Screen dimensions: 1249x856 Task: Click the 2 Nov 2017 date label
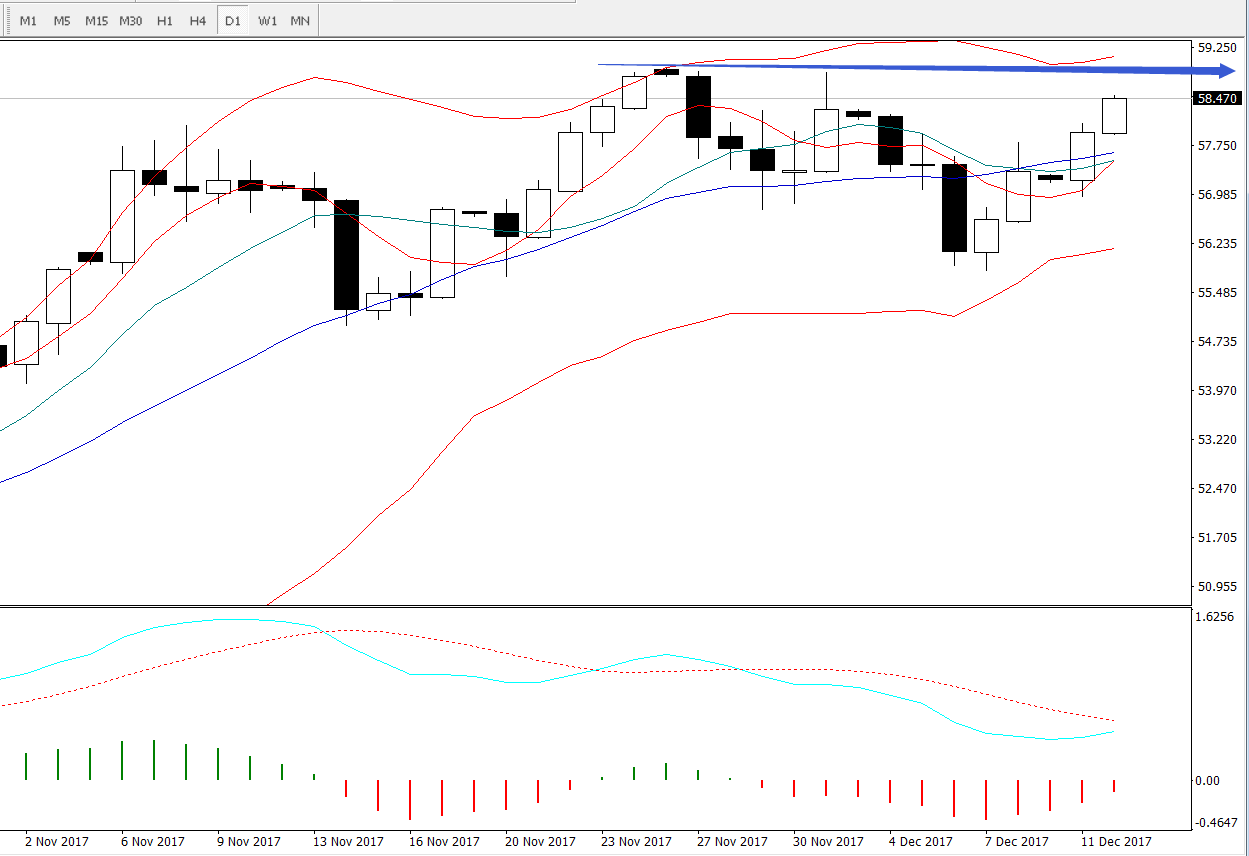point(55,842)
